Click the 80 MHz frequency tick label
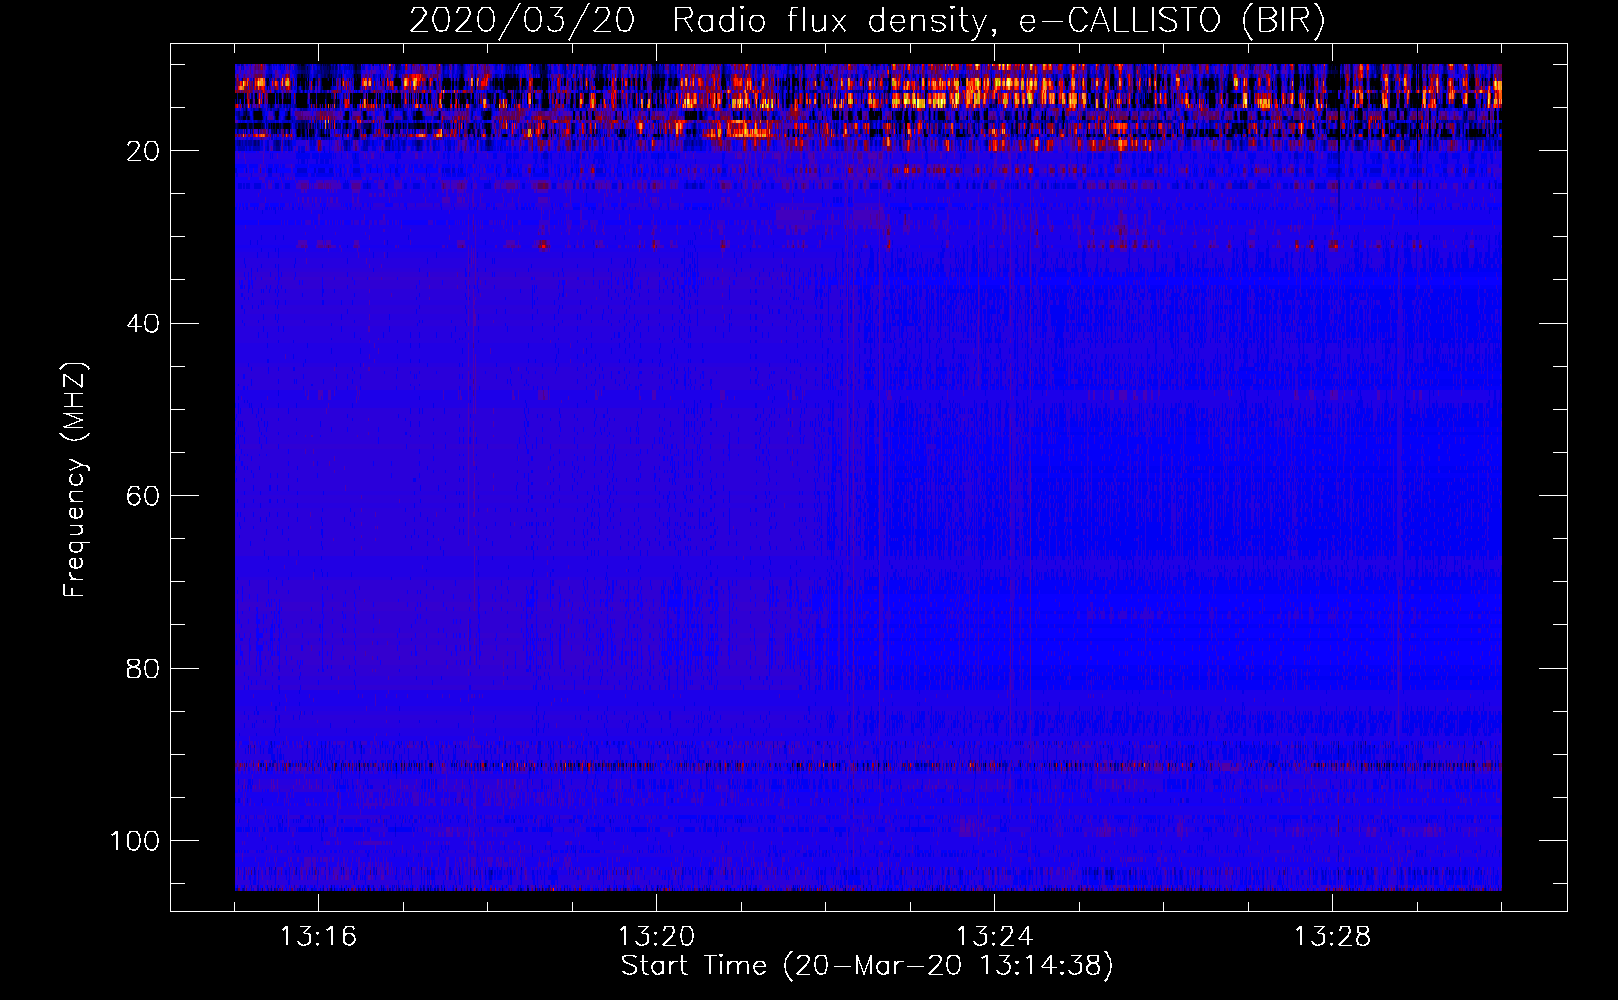1618x1000 pixels. pyautogui.click(x=144, y=668)
